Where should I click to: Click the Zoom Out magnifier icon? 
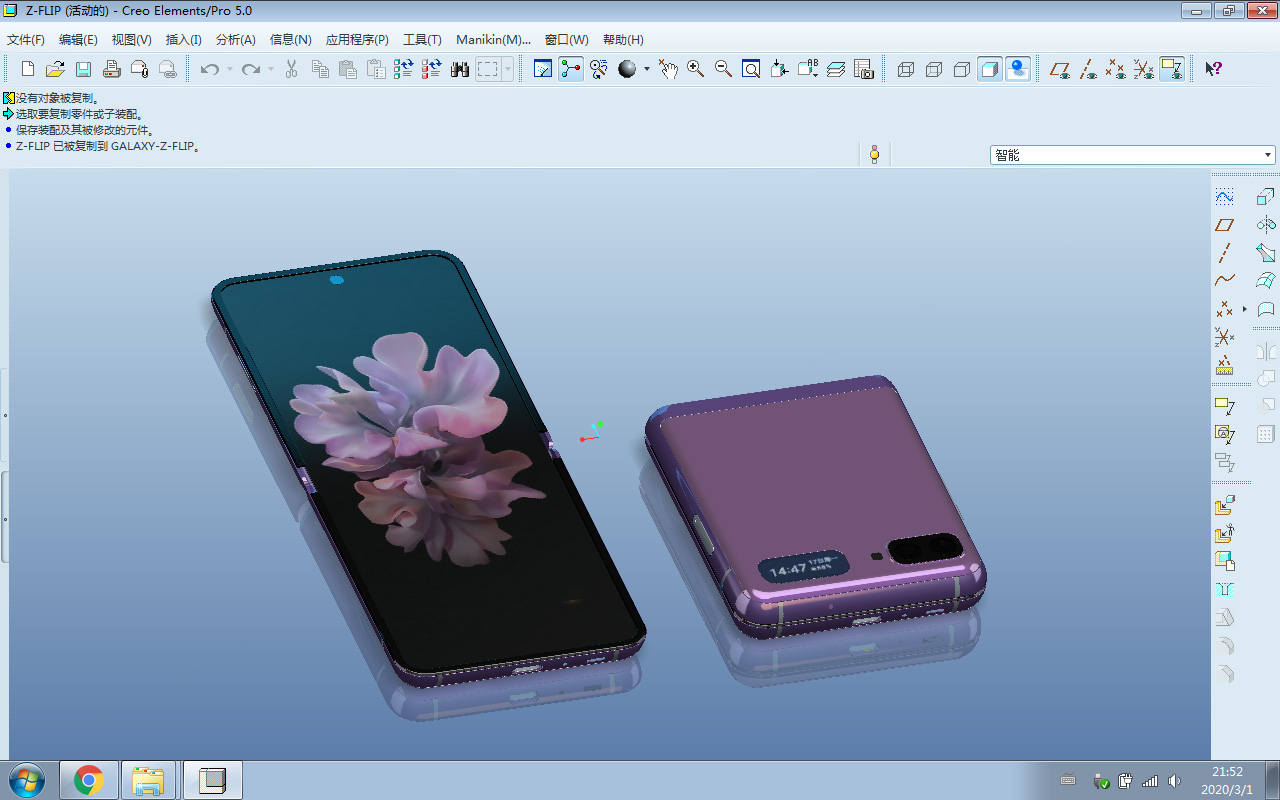coord(724,69)
